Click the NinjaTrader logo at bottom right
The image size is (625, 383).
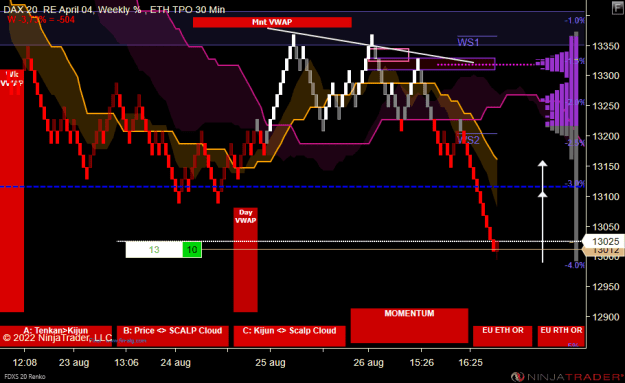tap(567, 376)
